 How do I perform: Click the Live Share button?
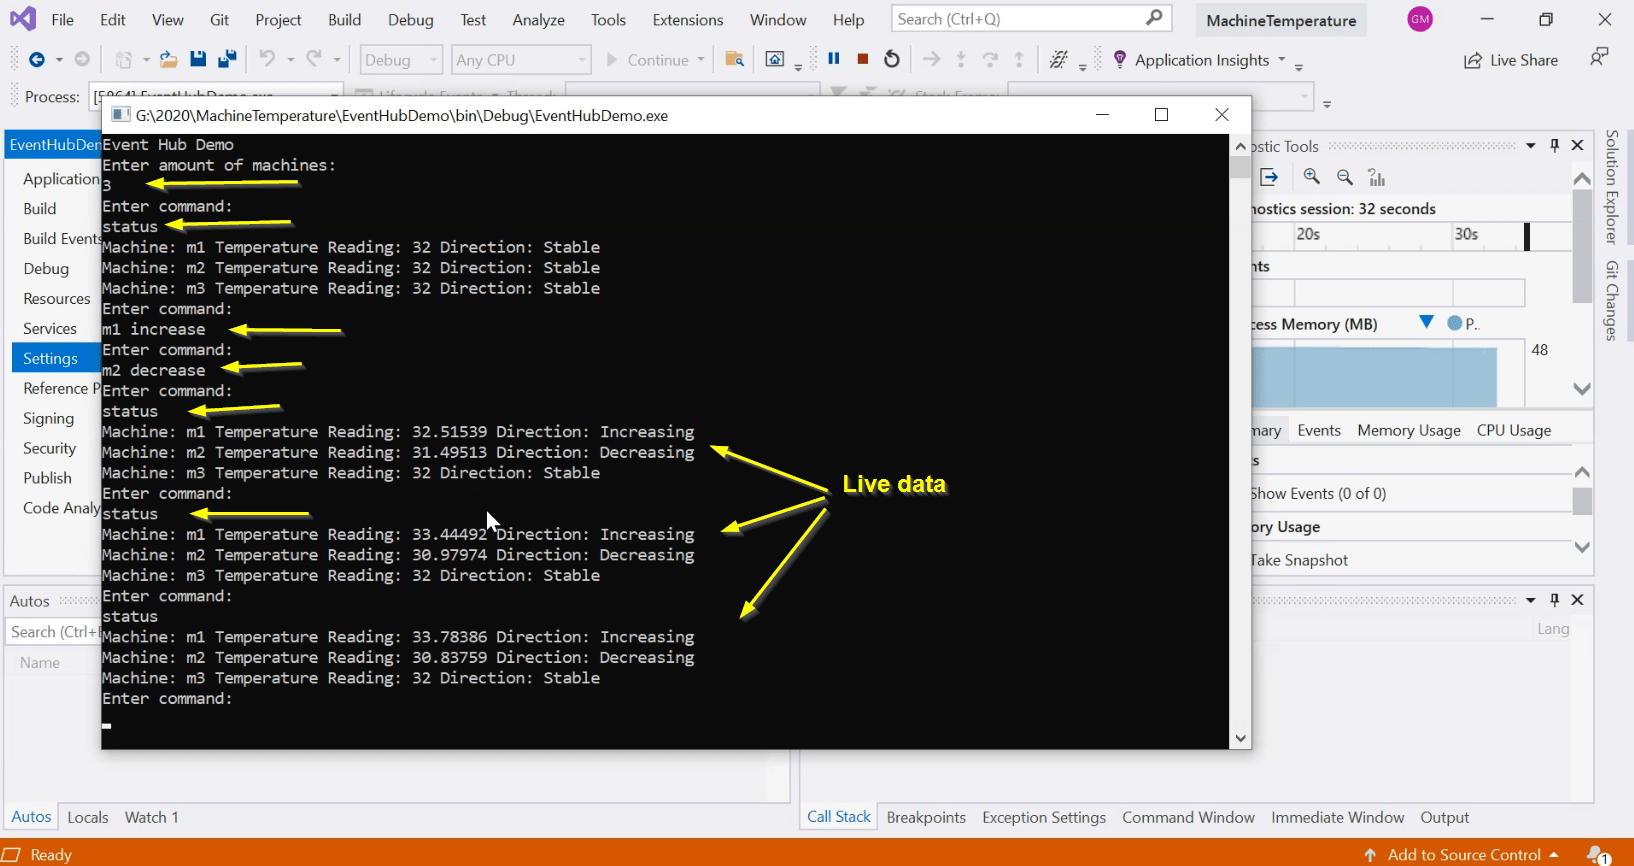point(1511,60)
